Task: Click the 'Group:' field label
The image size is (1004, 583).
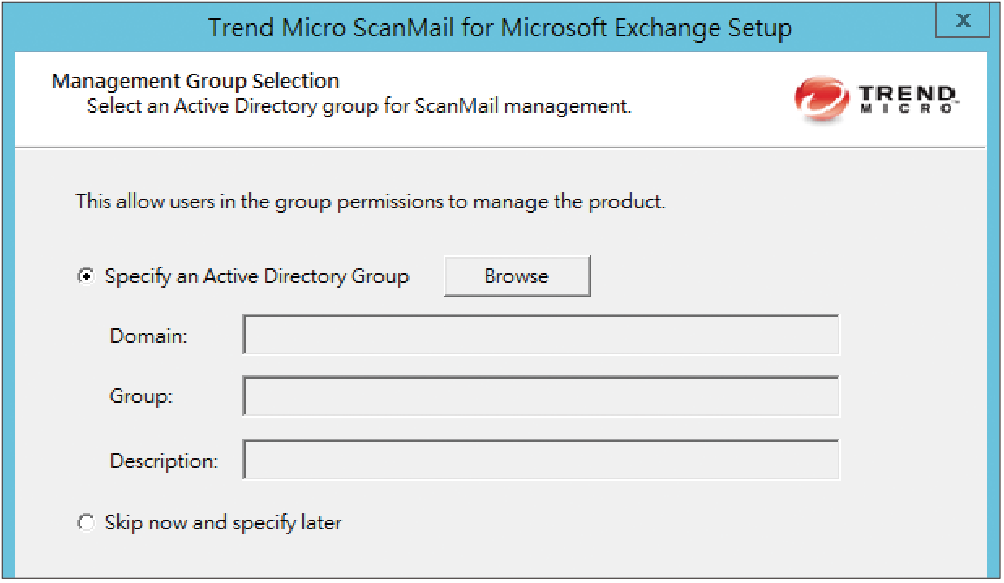Action: 141,396
